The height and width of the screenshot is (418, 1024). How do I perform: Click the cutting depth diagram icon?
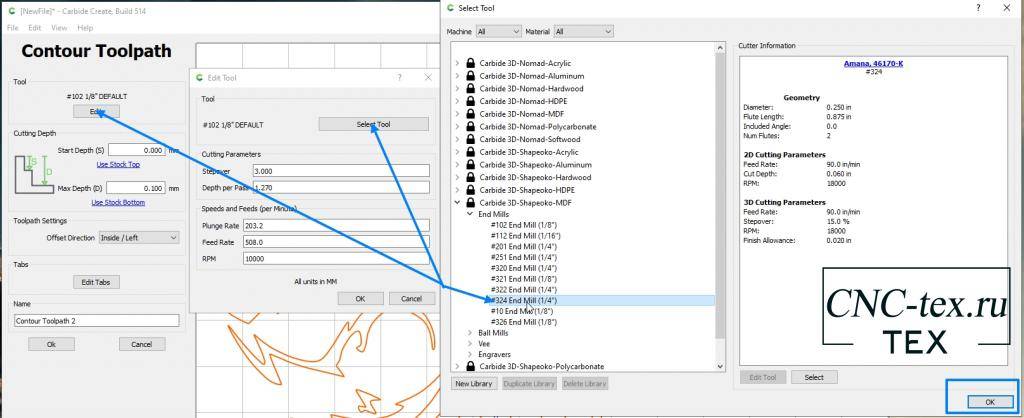pos(33,169)
